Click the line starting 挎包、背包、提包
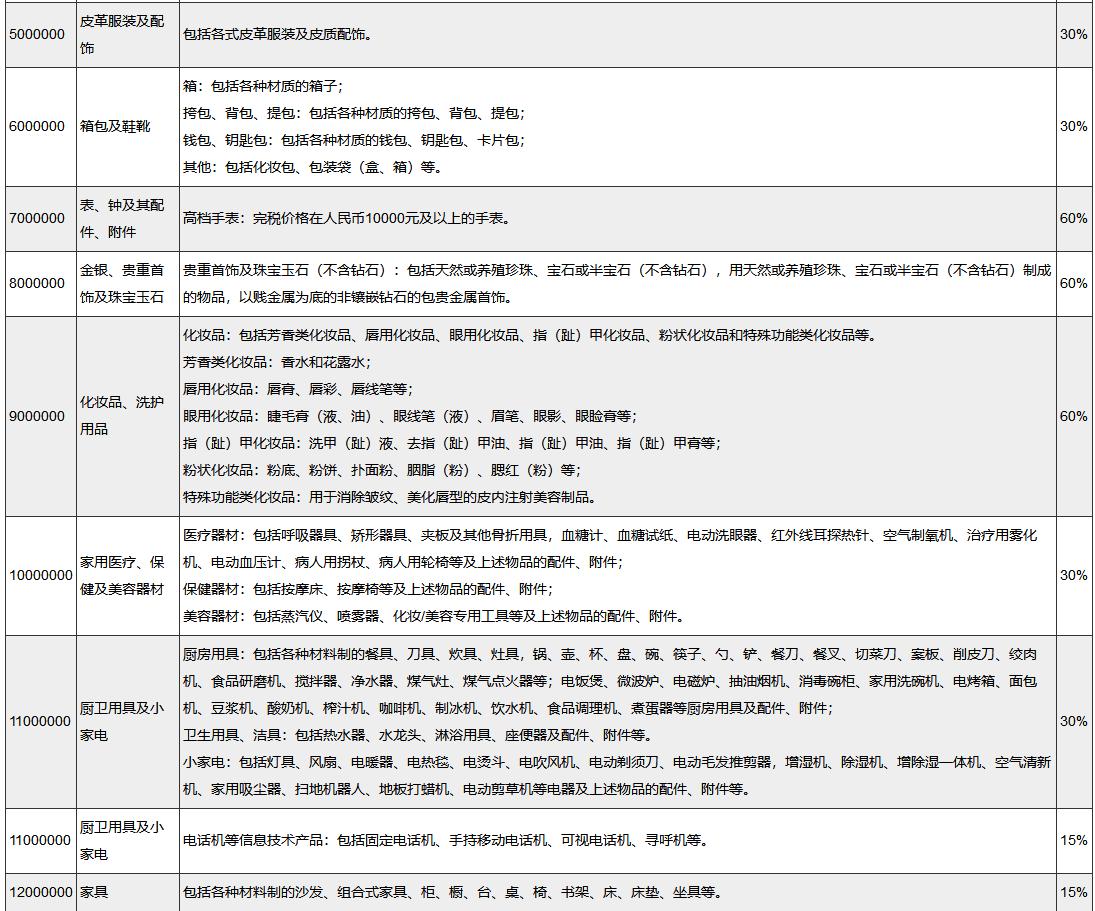This screenshot has width=1095, height=911. [354, 113]
